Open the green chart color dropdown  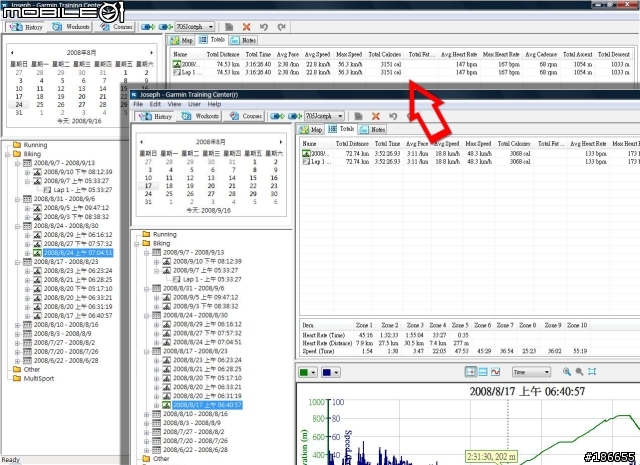(x=308, y=372)
